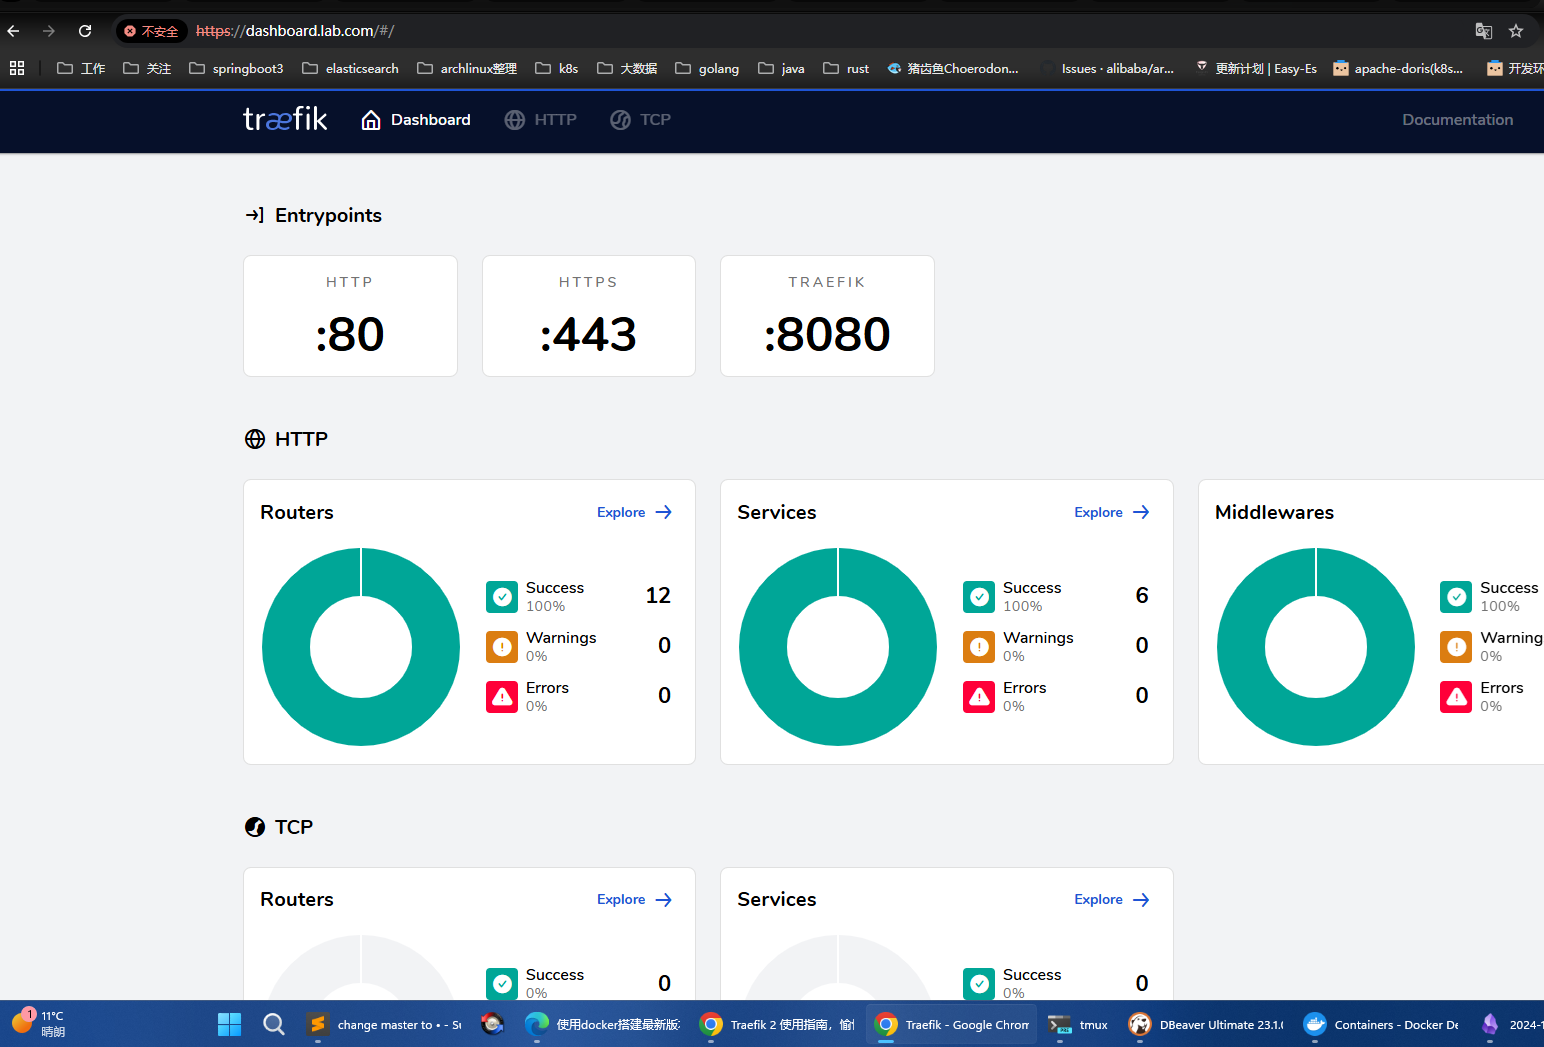Screen dimensions: 1544x1047
Task: Click the HTTP Services Errors icon
Action: (979, 697)
